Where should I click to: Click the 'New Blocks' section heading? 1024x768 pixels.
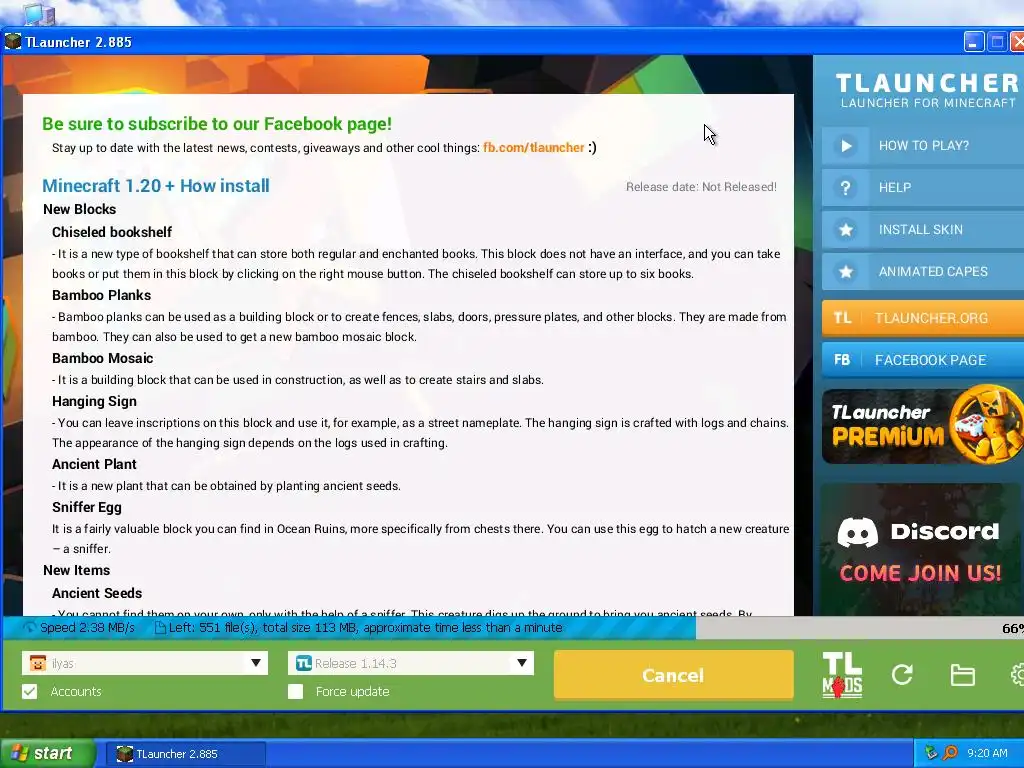point(79,209)
